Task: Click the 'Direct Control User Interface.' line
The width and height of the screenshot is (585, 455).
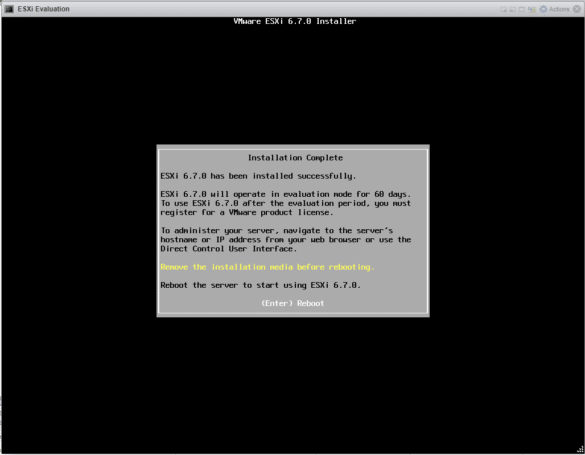Action: (x=229, y=249)
